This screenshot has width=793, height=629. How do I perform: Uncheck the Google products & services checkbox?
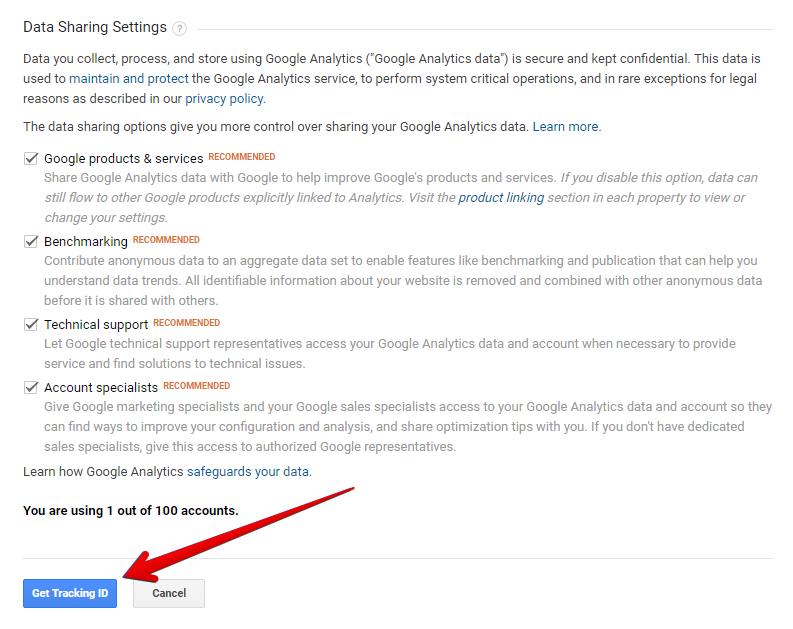(31, 159)
